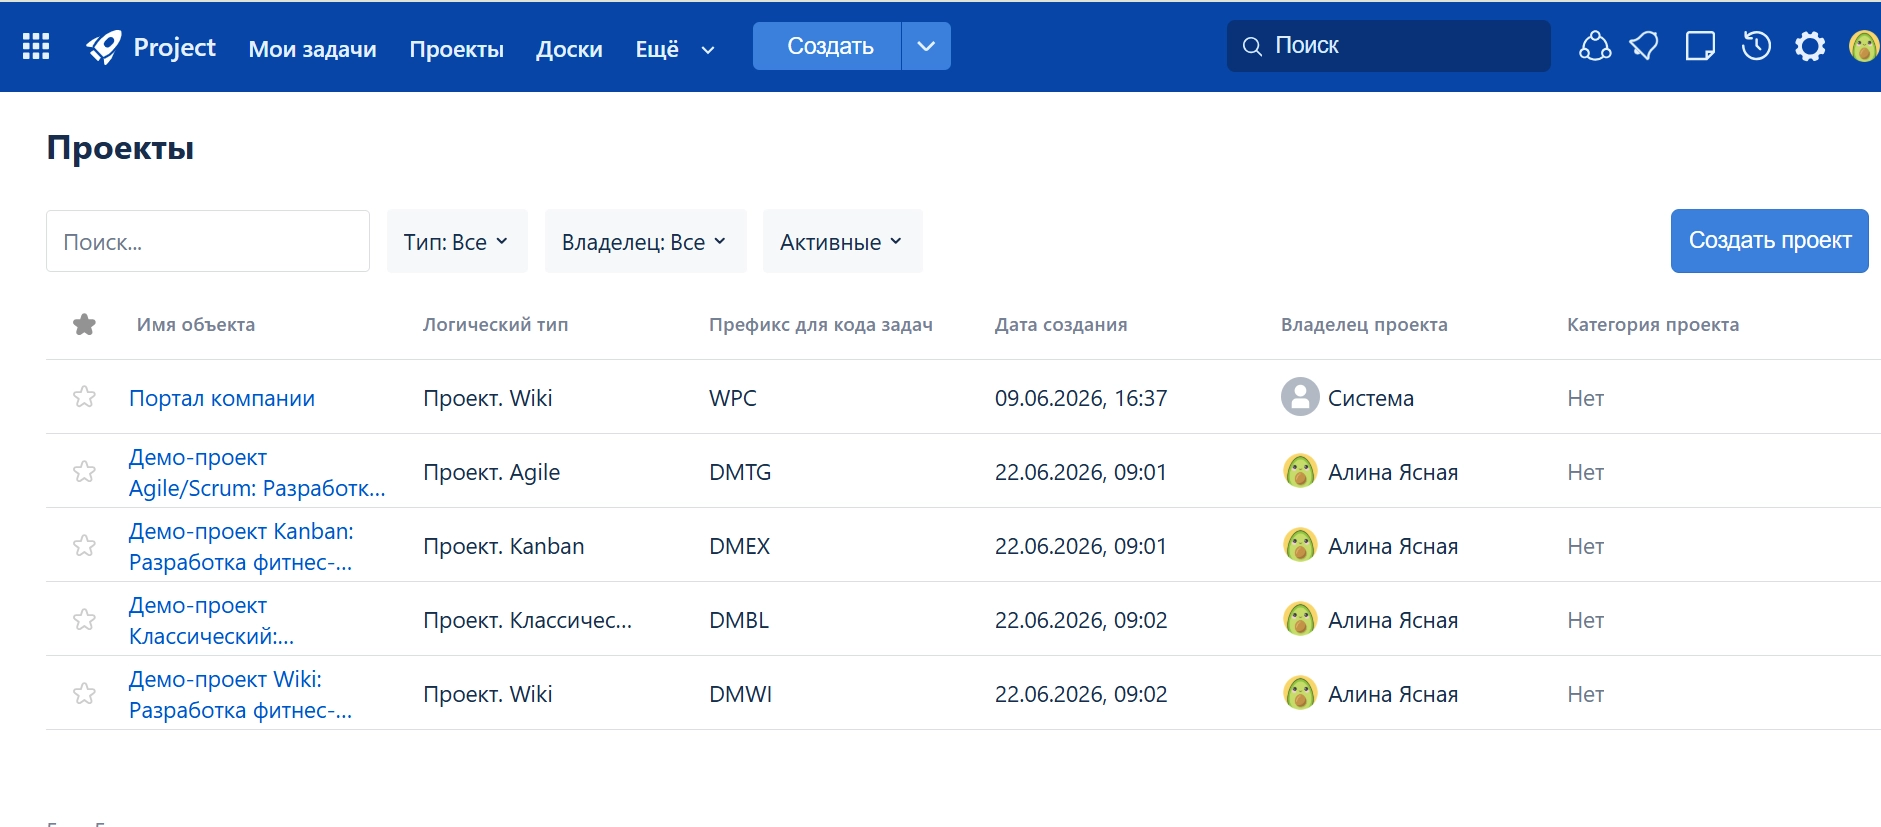Open the Портал компании project link
This screenshot has width=1881, height=827.
pyautogui.click(x=222, y=398)
